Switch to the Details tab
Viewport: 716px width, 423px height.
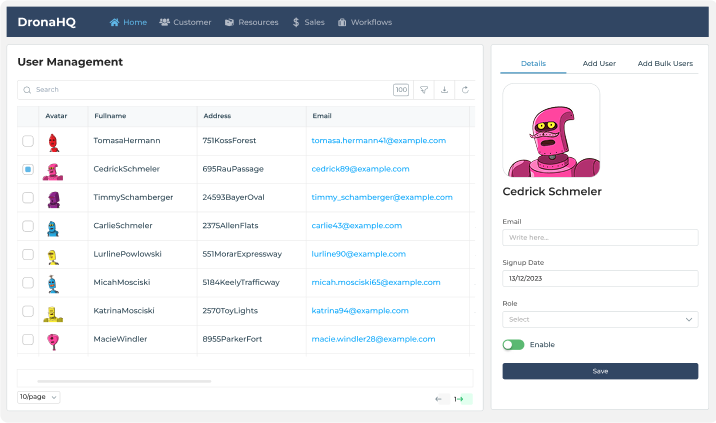point(533,63)
